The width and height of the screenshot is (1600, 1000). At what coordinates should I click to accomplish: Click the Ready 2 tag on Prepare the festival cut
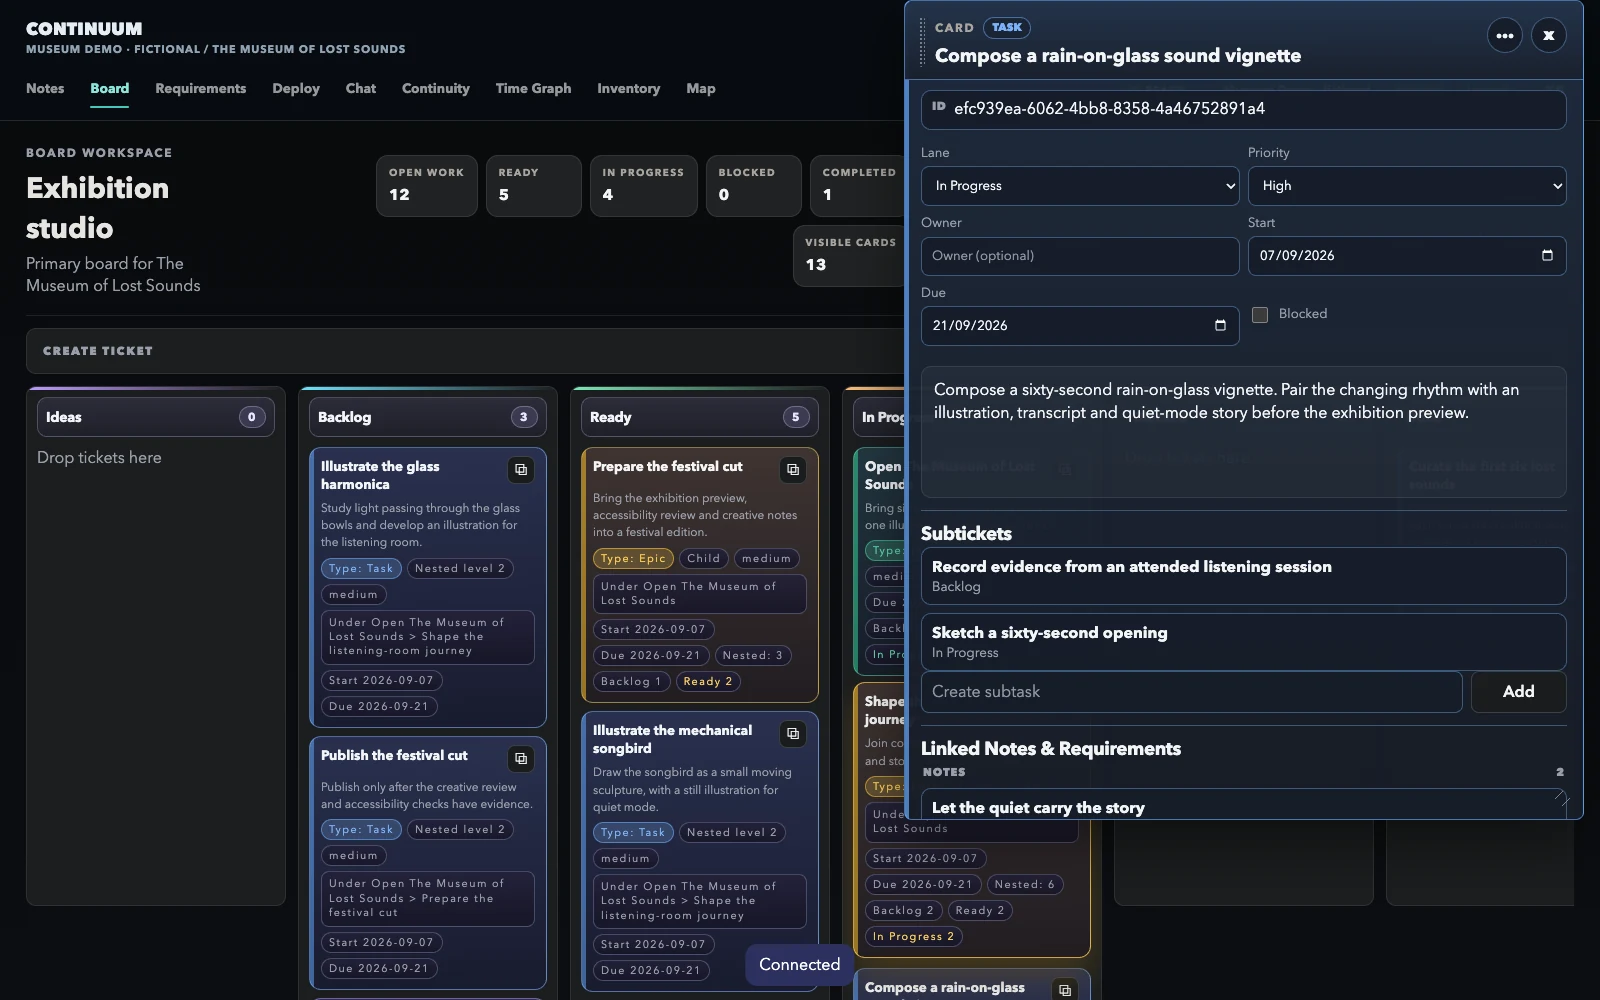pyautogui.click(x=708, y=682)
